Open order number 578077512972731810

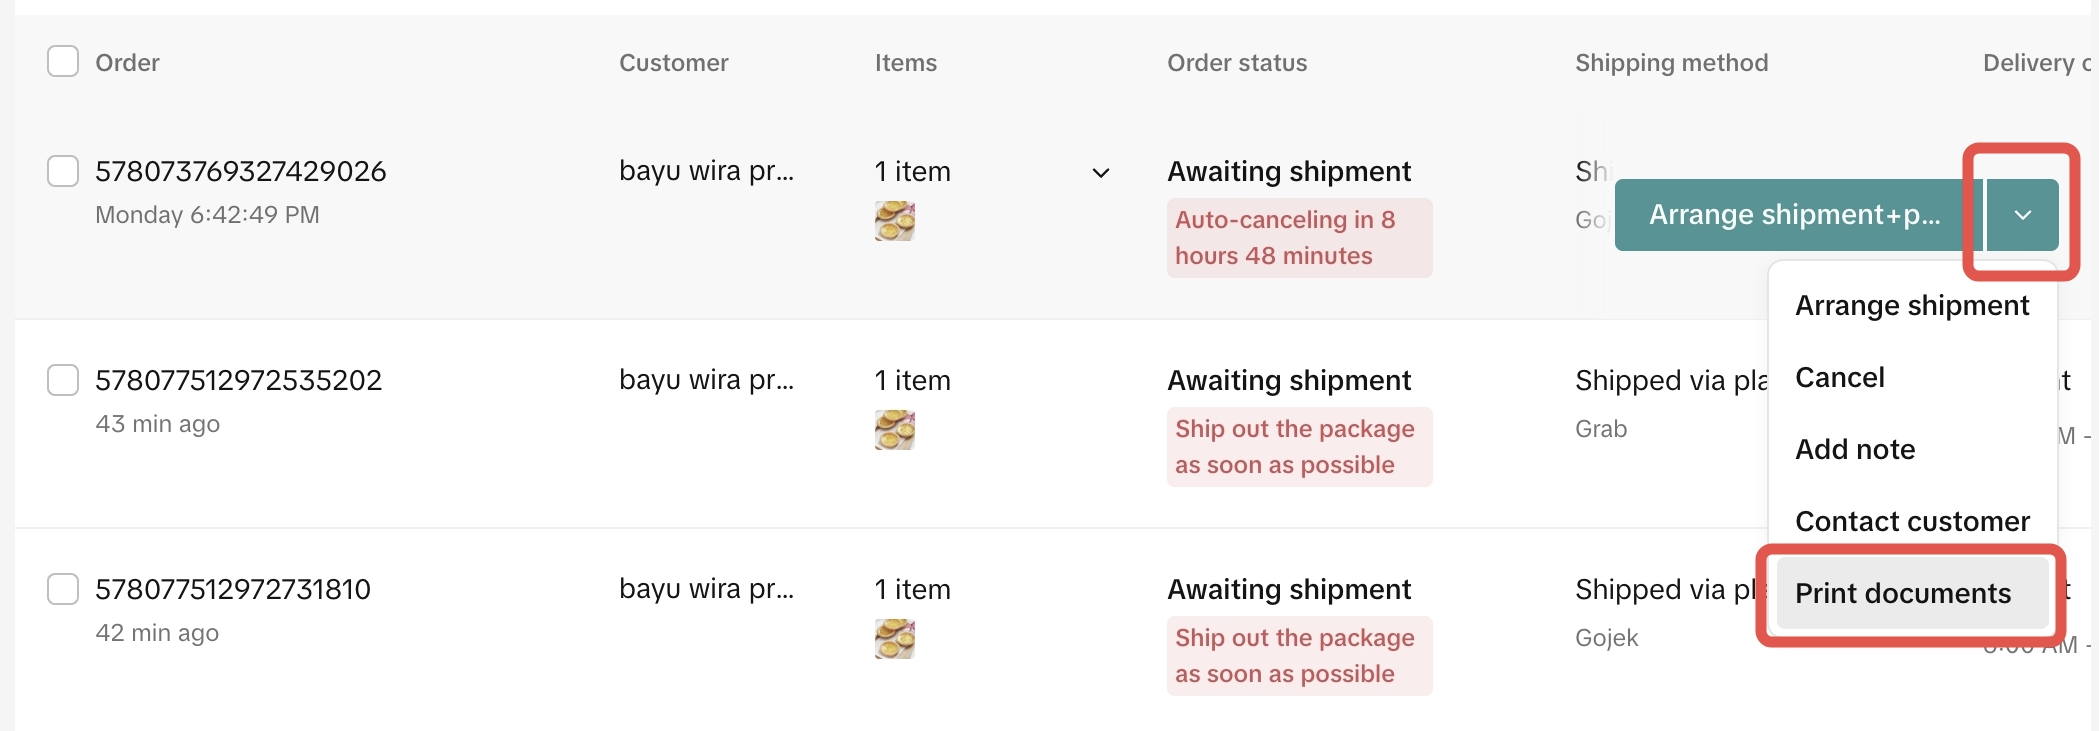(232, 590)
